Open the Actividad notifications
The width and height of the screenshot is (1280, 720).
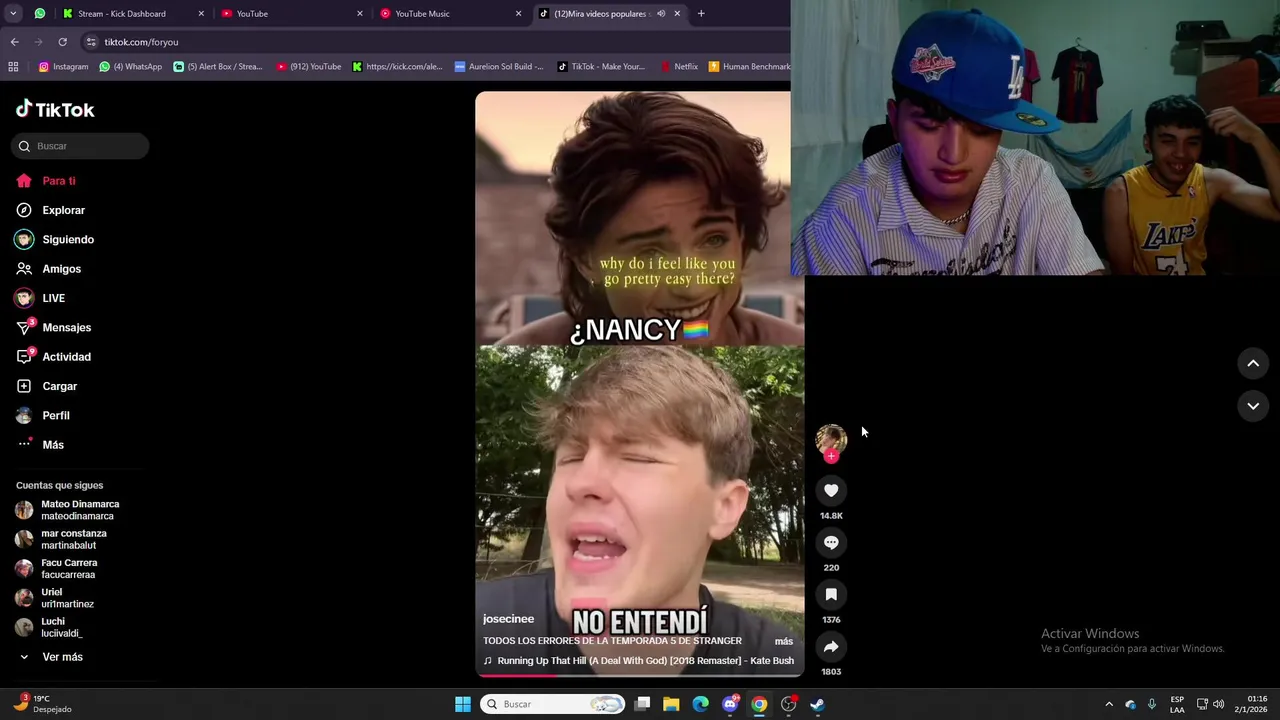(53, 357)
